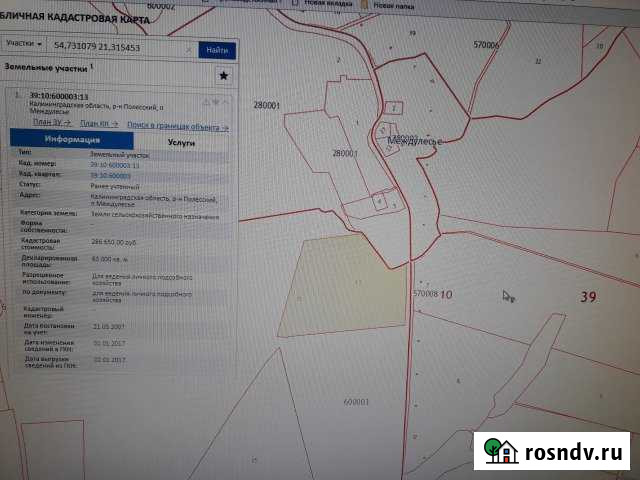
Task: Click quarter label 570006 on the map
Action: (486, 44)
